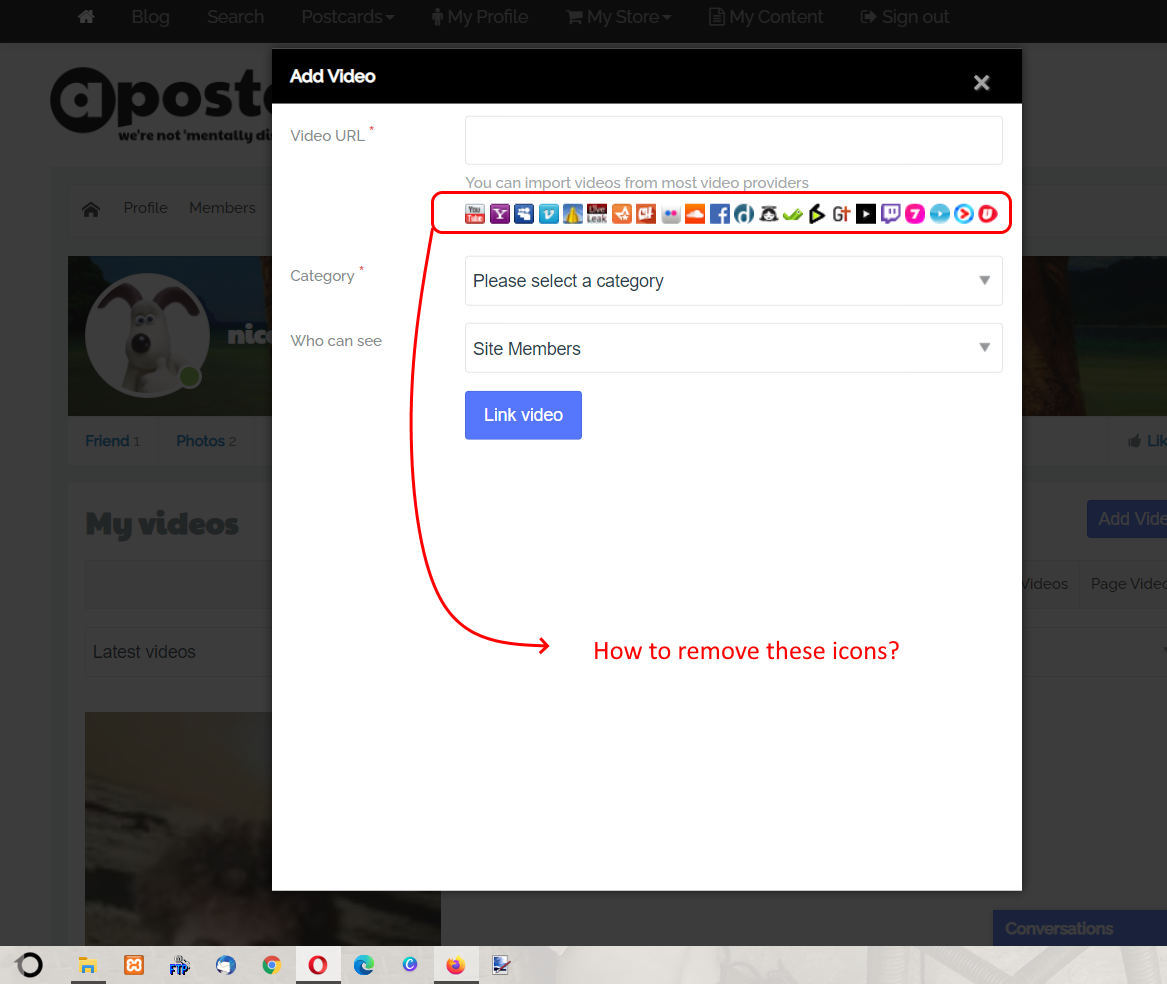The height and width of the screenshot is (984, 1167).
Task: Click Sign out
Action: [x=905, y=16]
